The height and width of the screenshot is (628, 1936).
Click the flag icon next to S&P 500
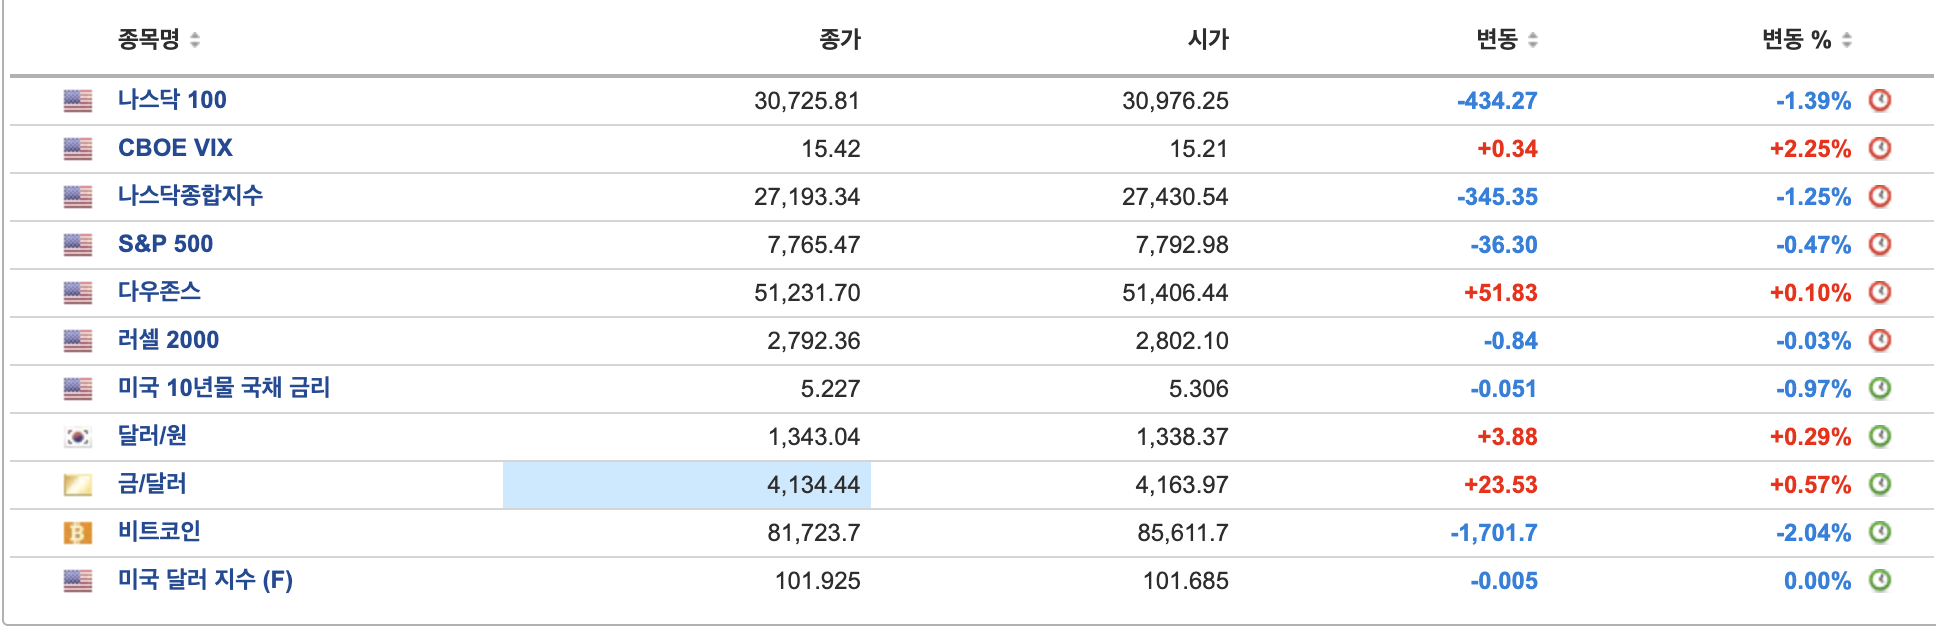[78, 245]
